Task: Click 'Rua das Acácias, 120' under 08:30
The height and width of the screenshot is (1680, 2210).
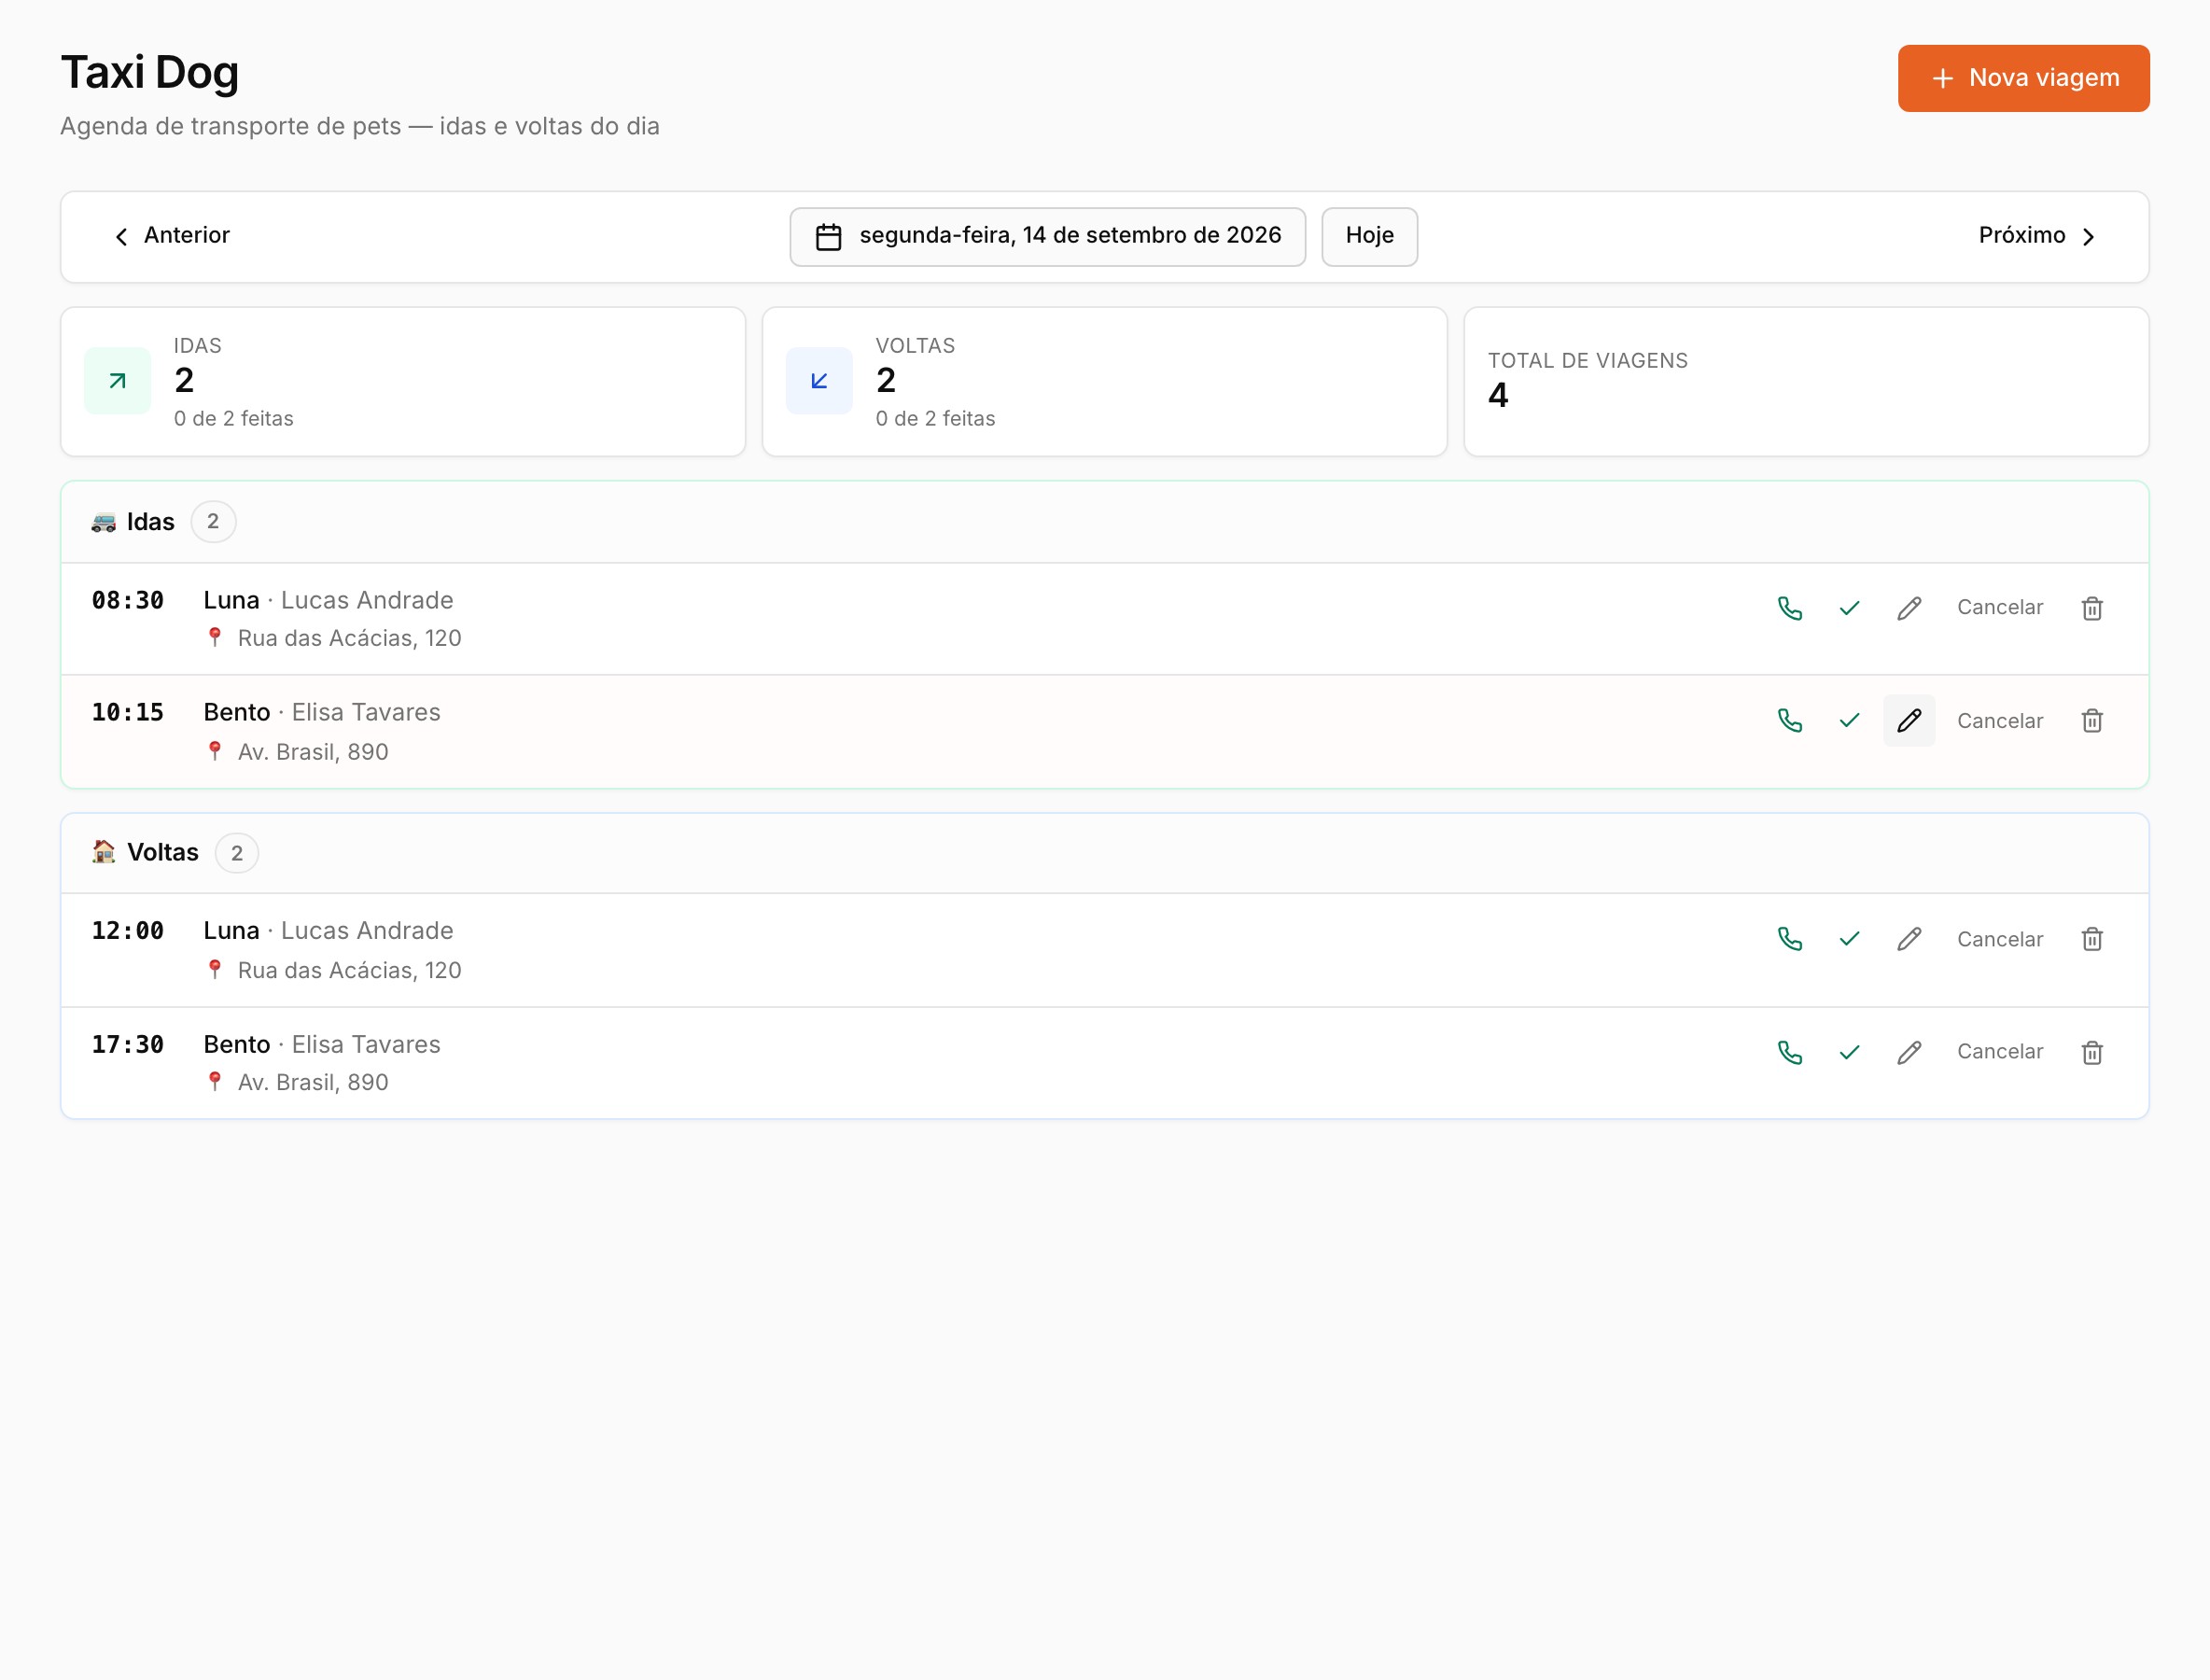Action: click(349, 638)
